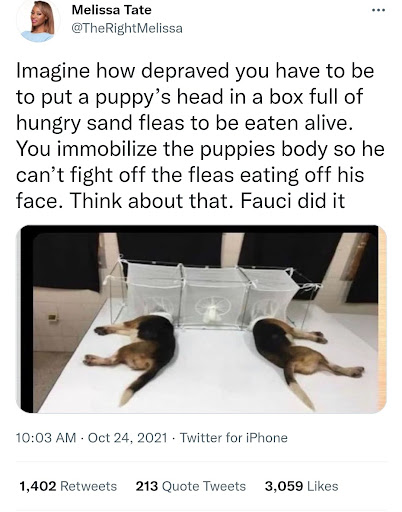Open the three-dot more options menu

(378, 10)
